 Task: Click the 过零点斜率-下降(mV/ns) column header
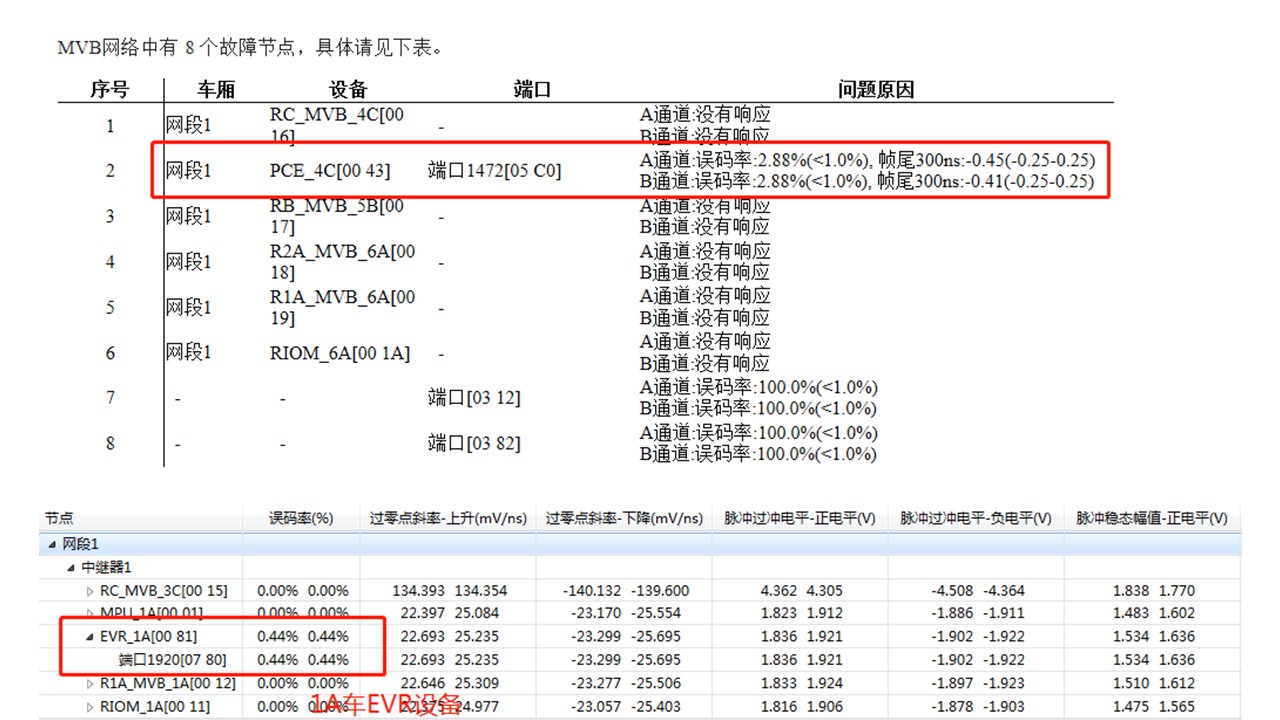coord(624,519)
